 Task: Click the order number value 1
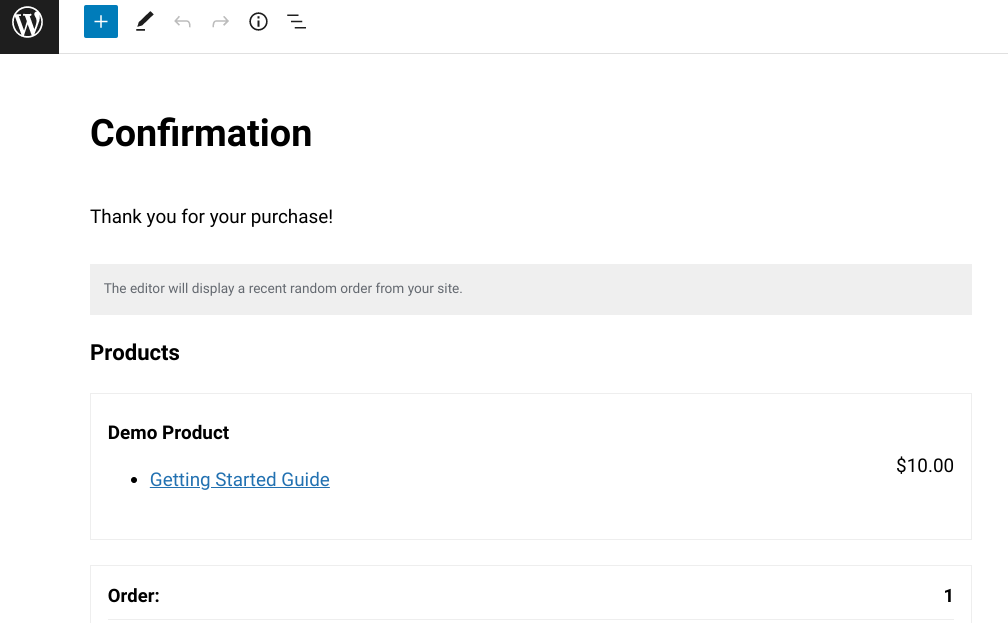pos(947,595)
